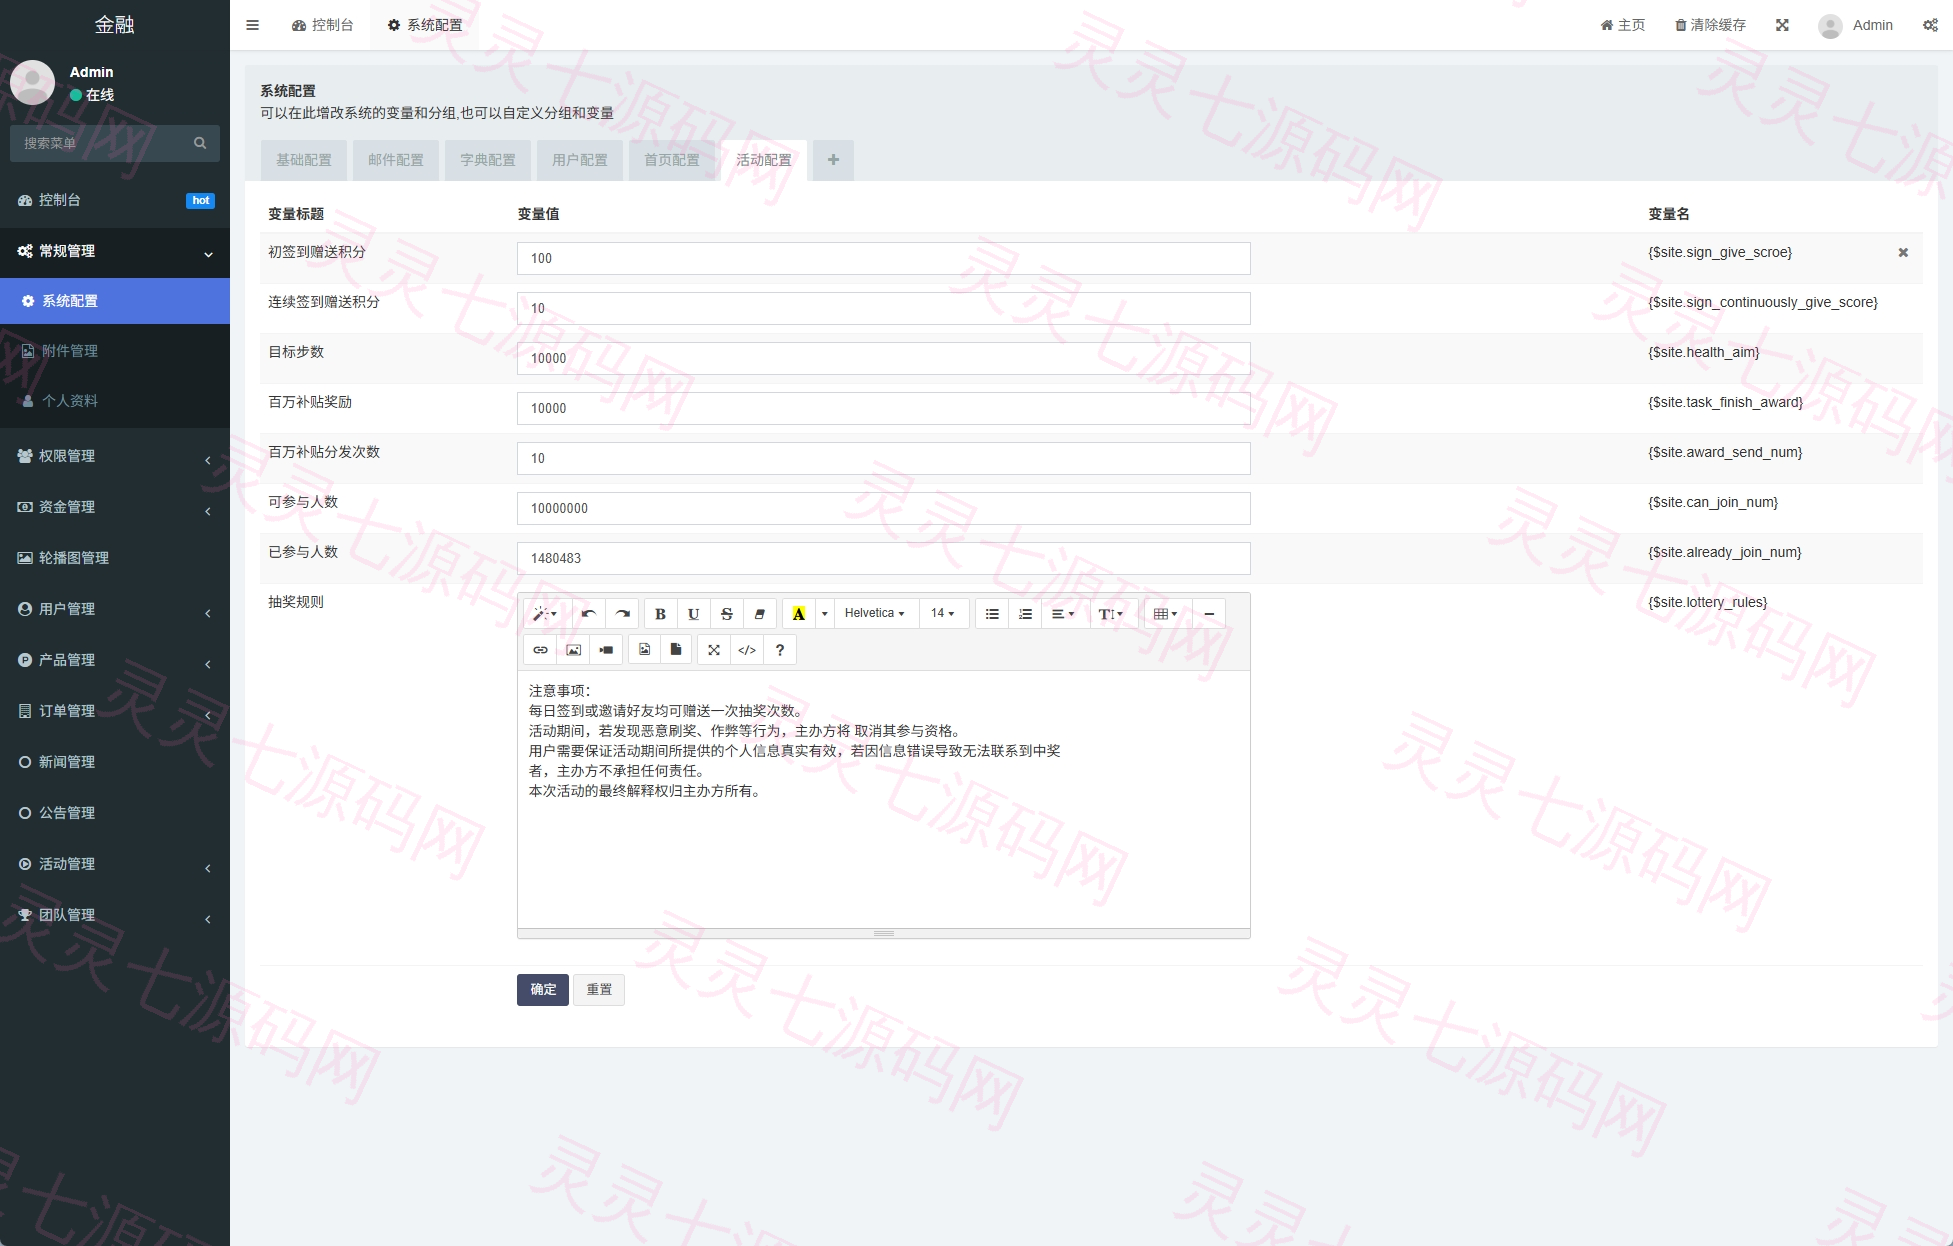Image resolution: width=1953 pixels, height=1246 pixels.
Task: Click the 确定 submit button
Action: [543, 990]
